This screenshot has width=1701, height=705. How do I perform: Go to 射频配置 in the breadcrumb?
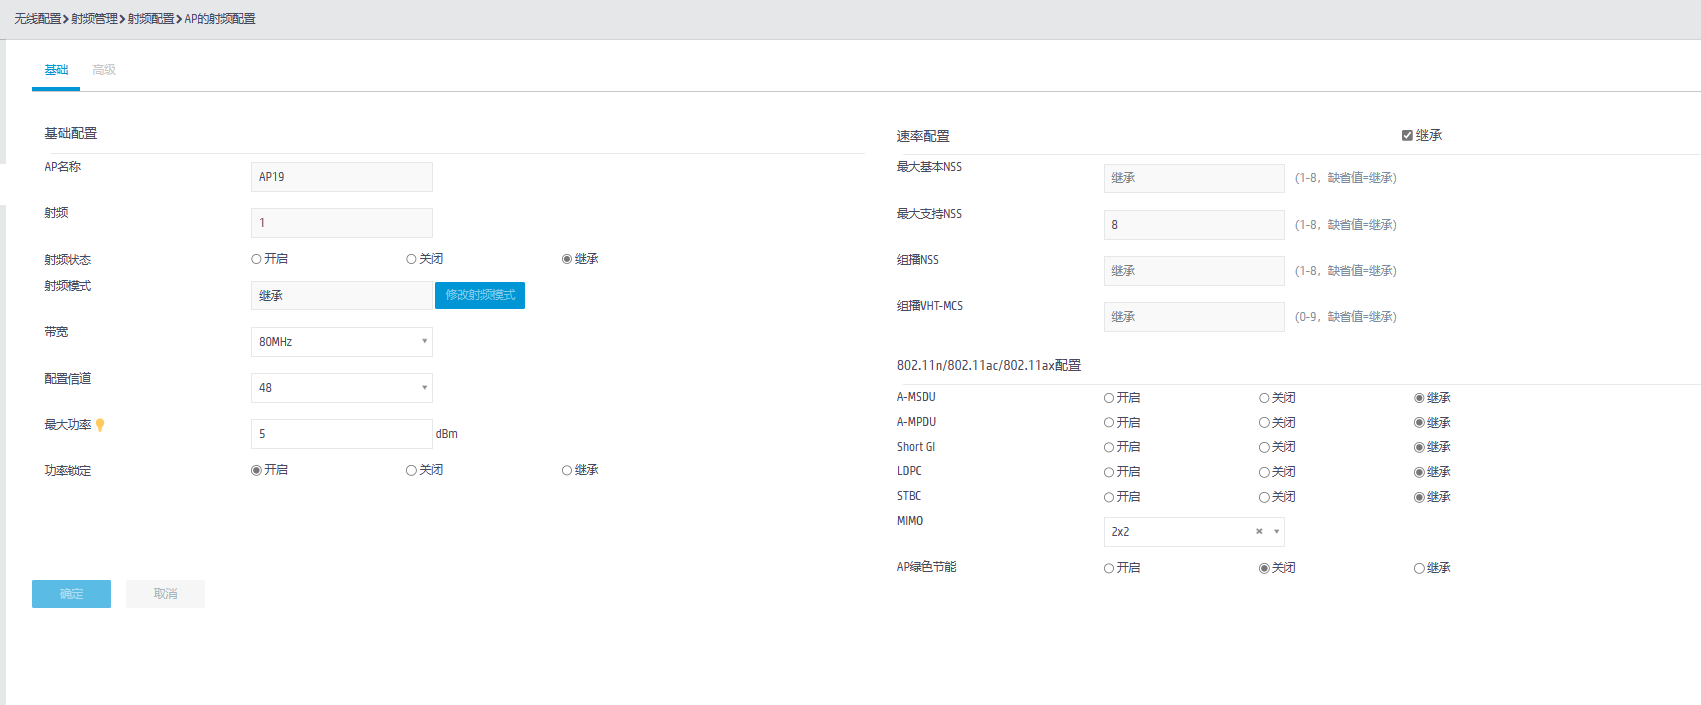(151, 19)
